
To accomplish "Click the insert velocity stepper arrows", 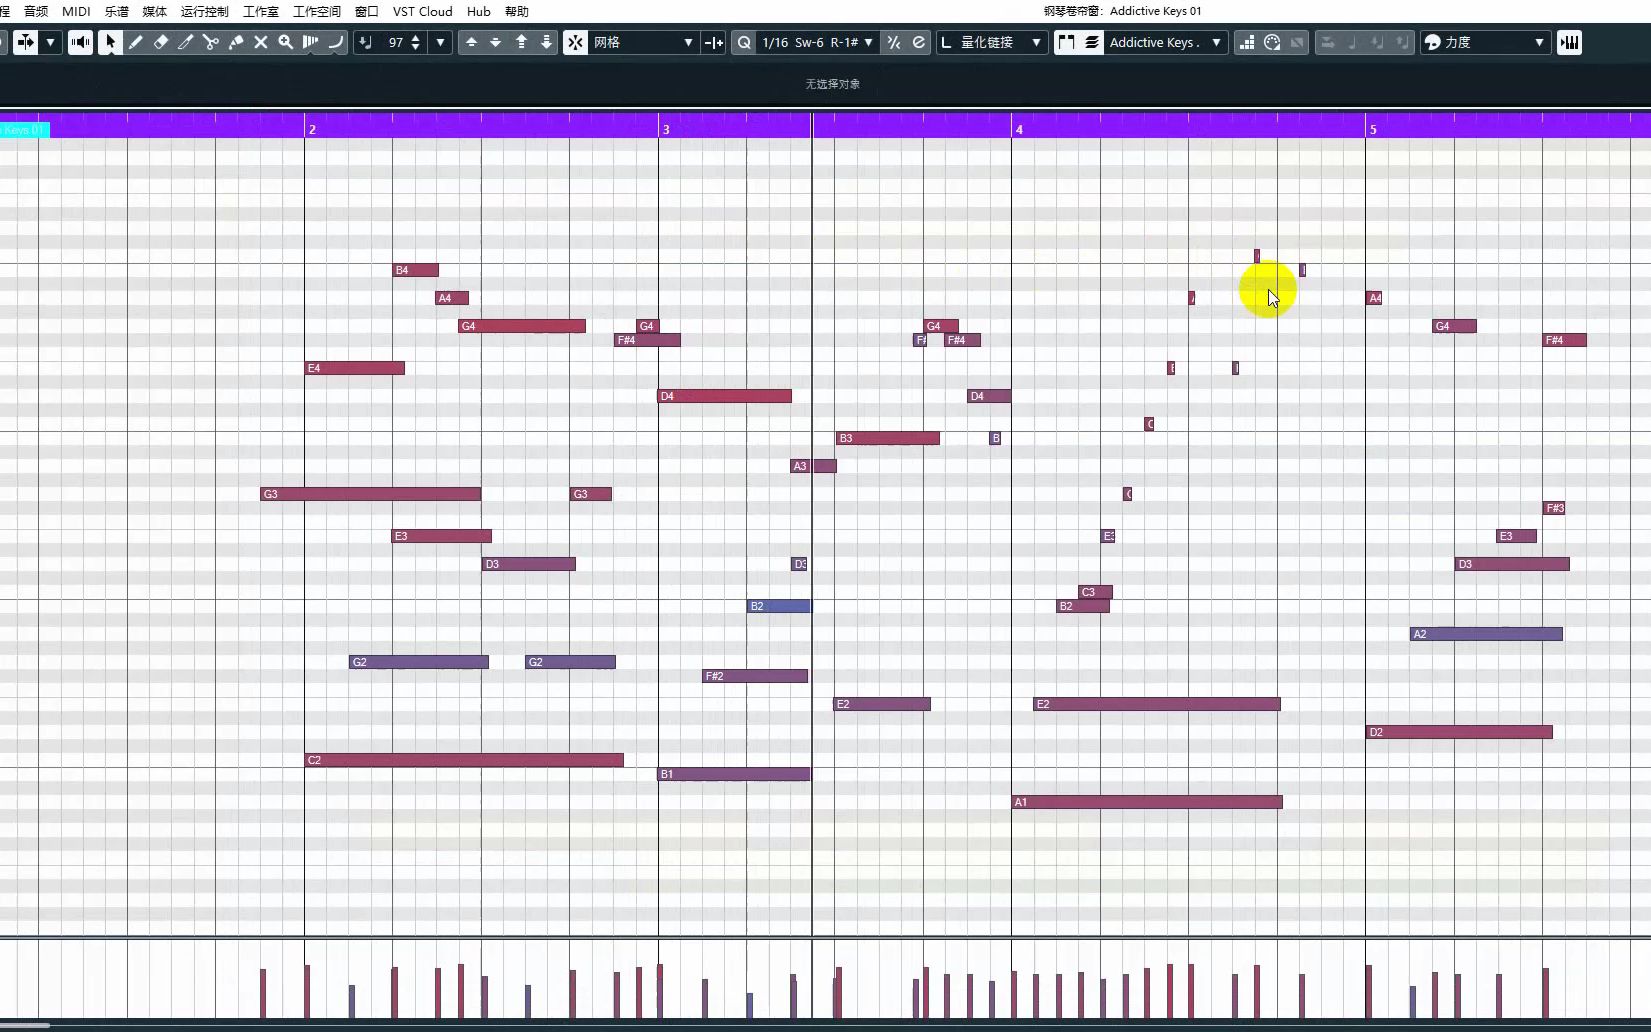I will [x=416, y=42].
